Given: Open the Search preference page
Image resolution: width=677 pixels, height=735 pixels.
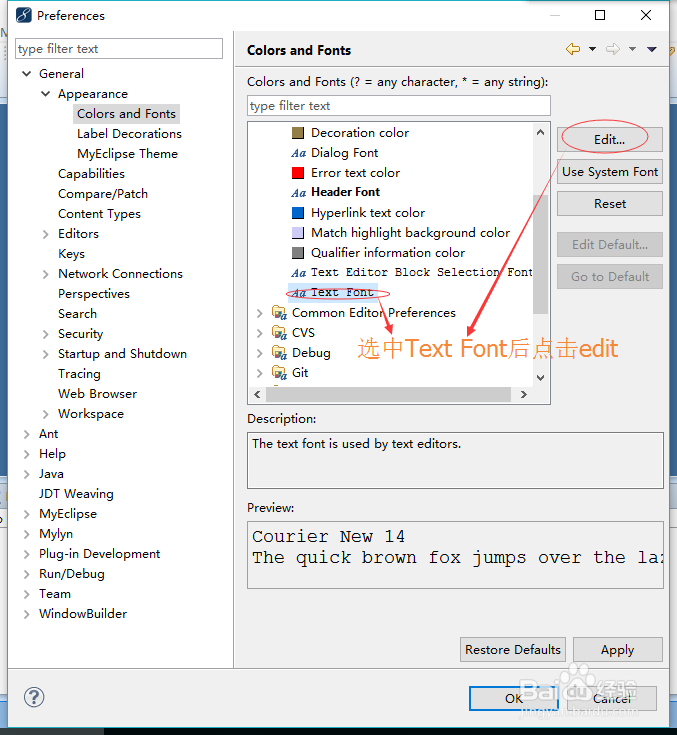Looking at the screenshot, I should pos(77,314).
